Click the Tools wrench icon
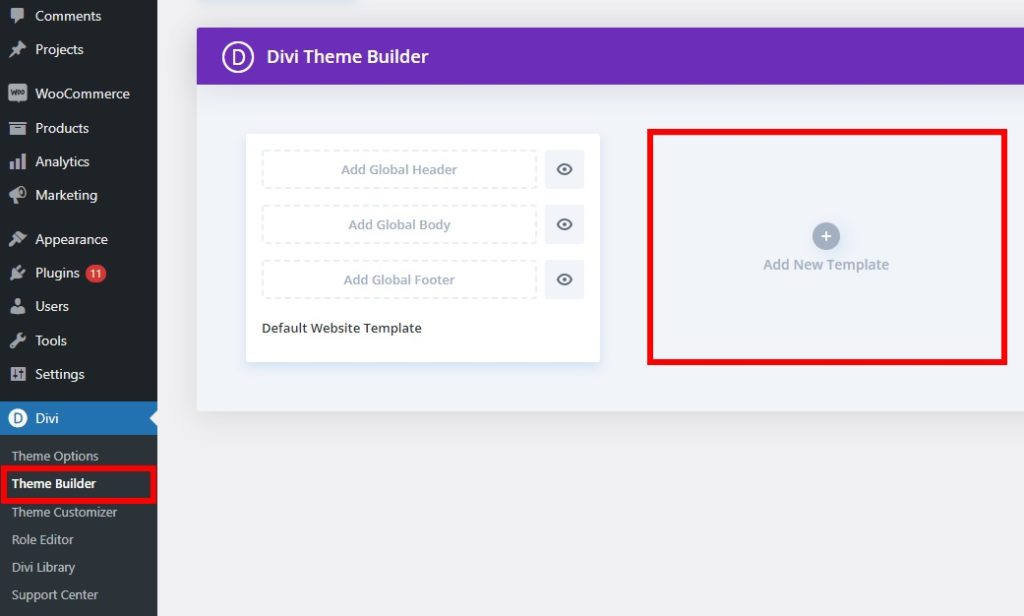The image size is (1024, 616). tap(18, 340)
